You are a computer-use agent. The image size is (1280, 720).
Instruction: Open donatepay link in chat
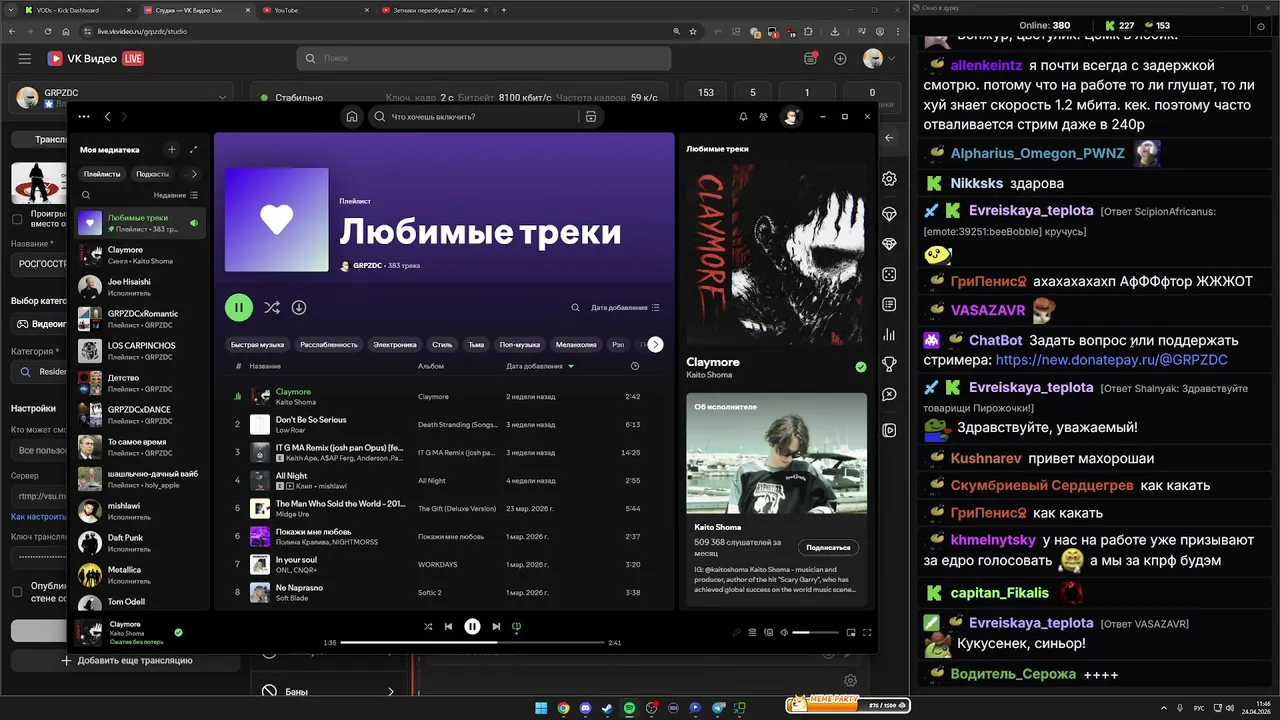click(x=1111, y=359)
